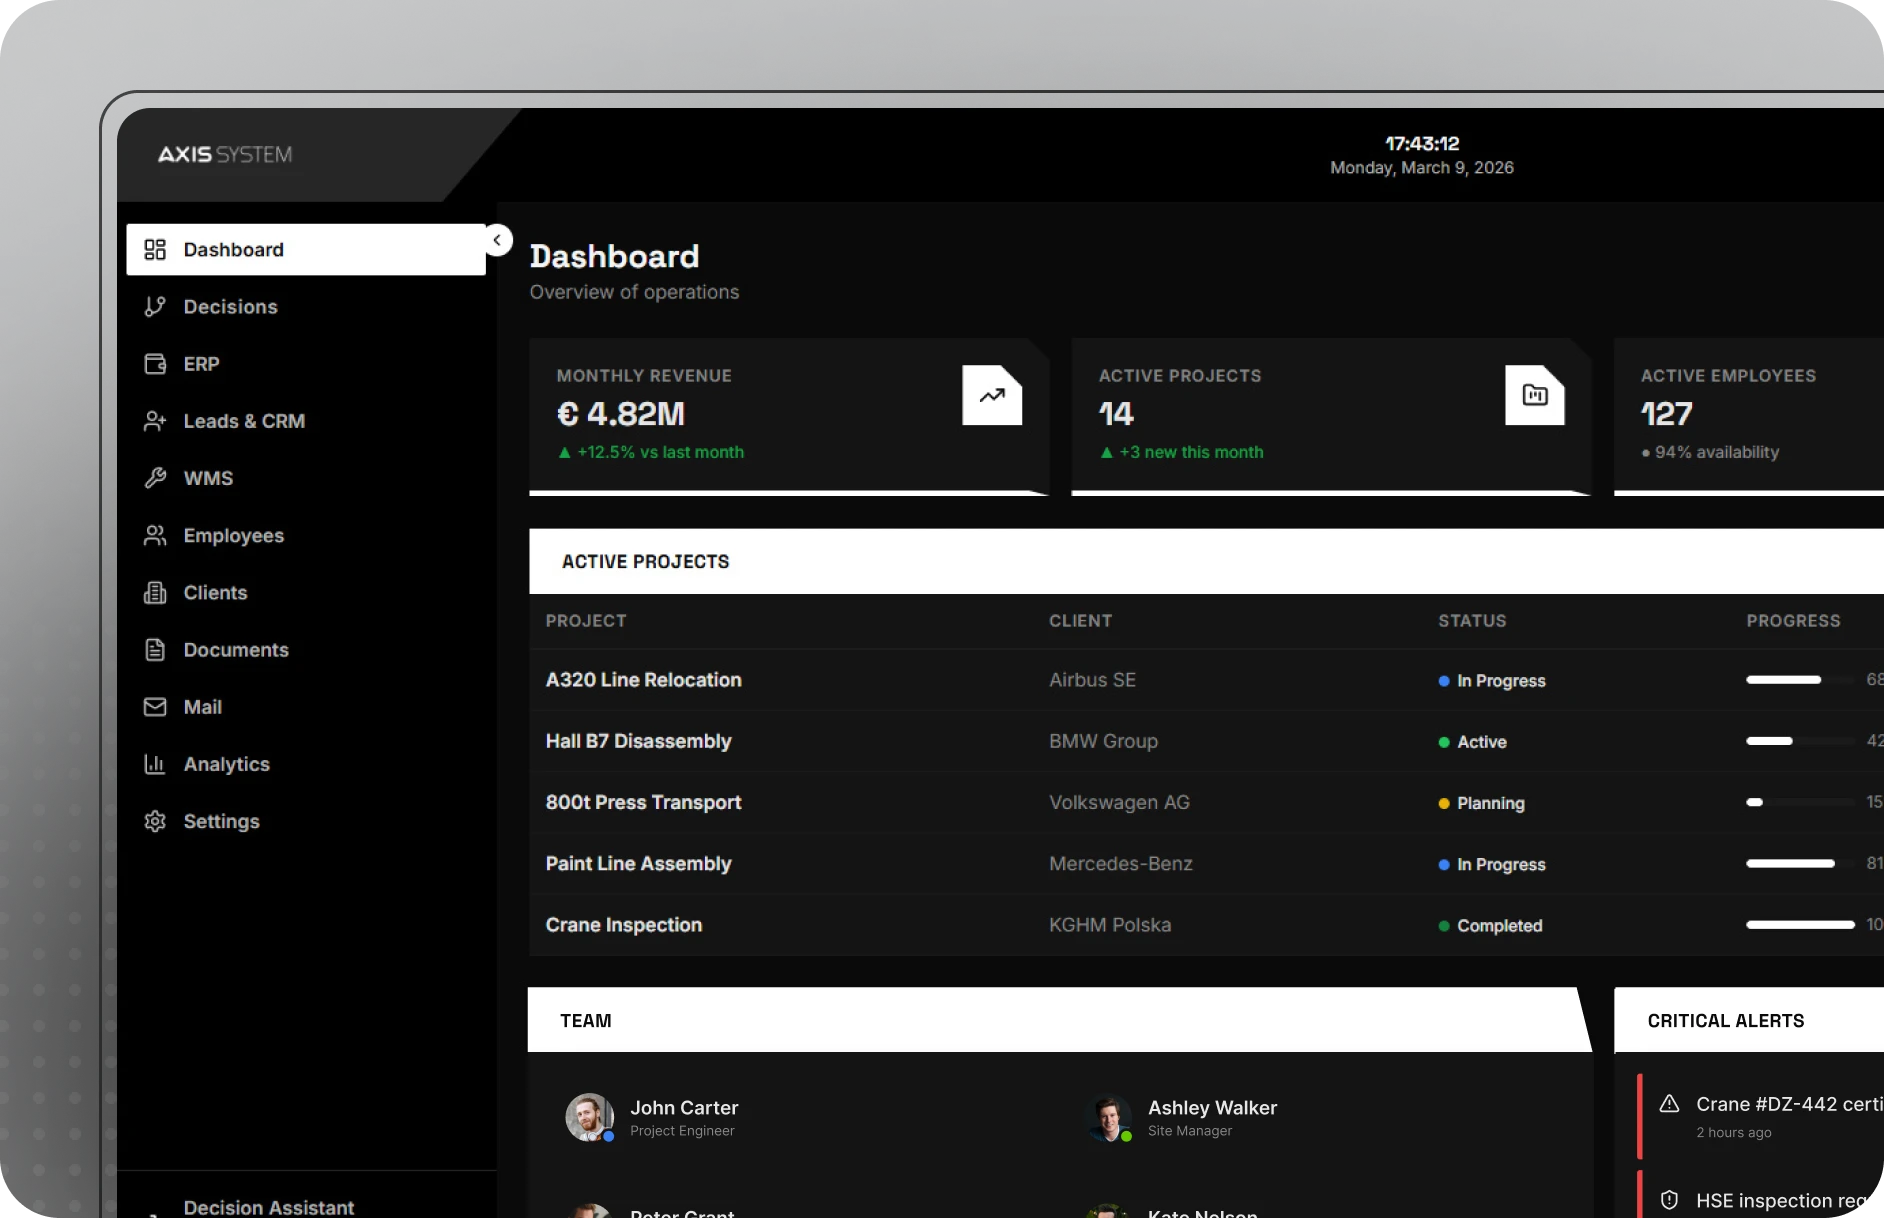This screenshot has width=1884, height=1218.
Task: Click the Analytics bar chart icon
Action: [x=154, y=764]
